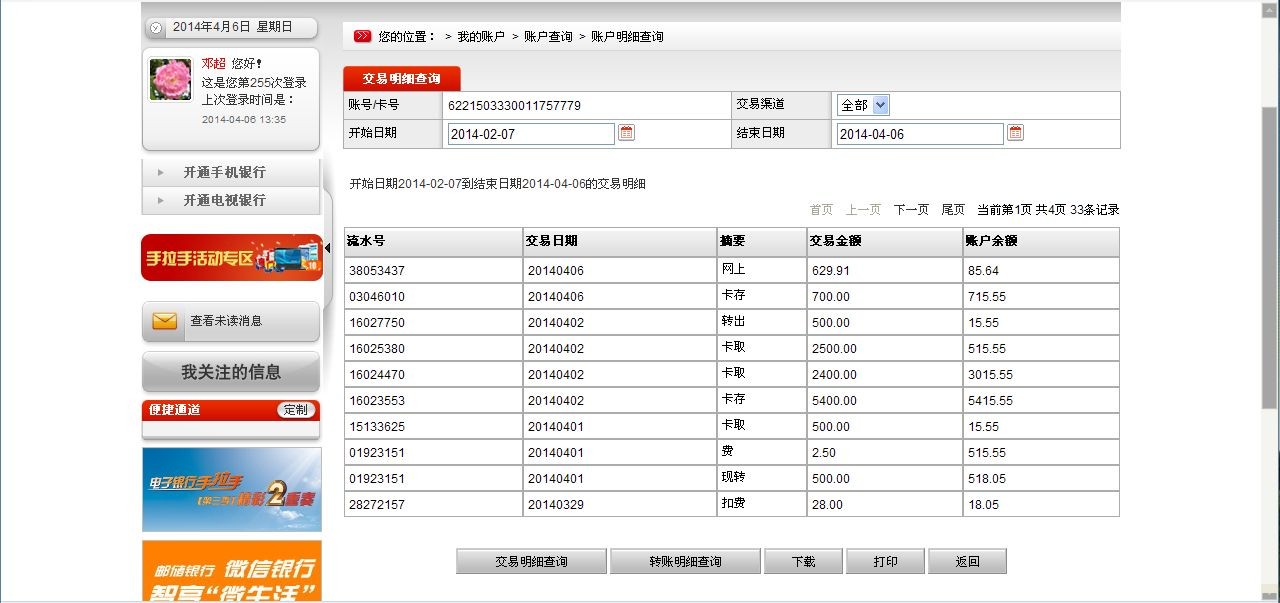
Task: Click the user's flower avatar picture
Action: pyautogui.click(x=170, y=79)
